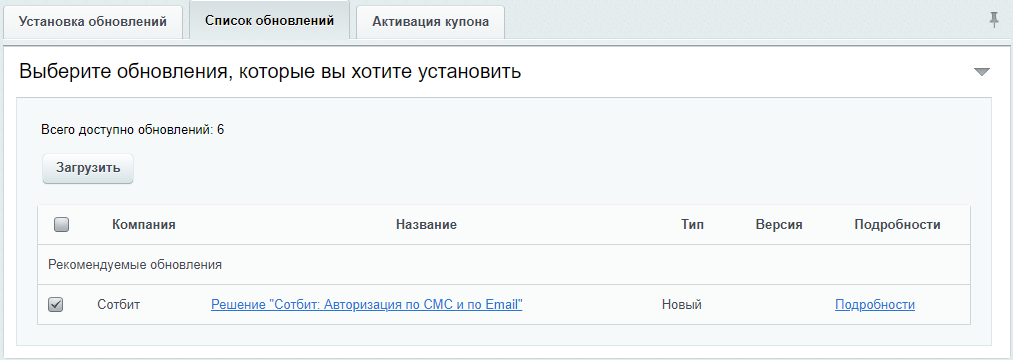
Task: Collapse the section with the triangle arrow
Action: (x=981, y=72)
